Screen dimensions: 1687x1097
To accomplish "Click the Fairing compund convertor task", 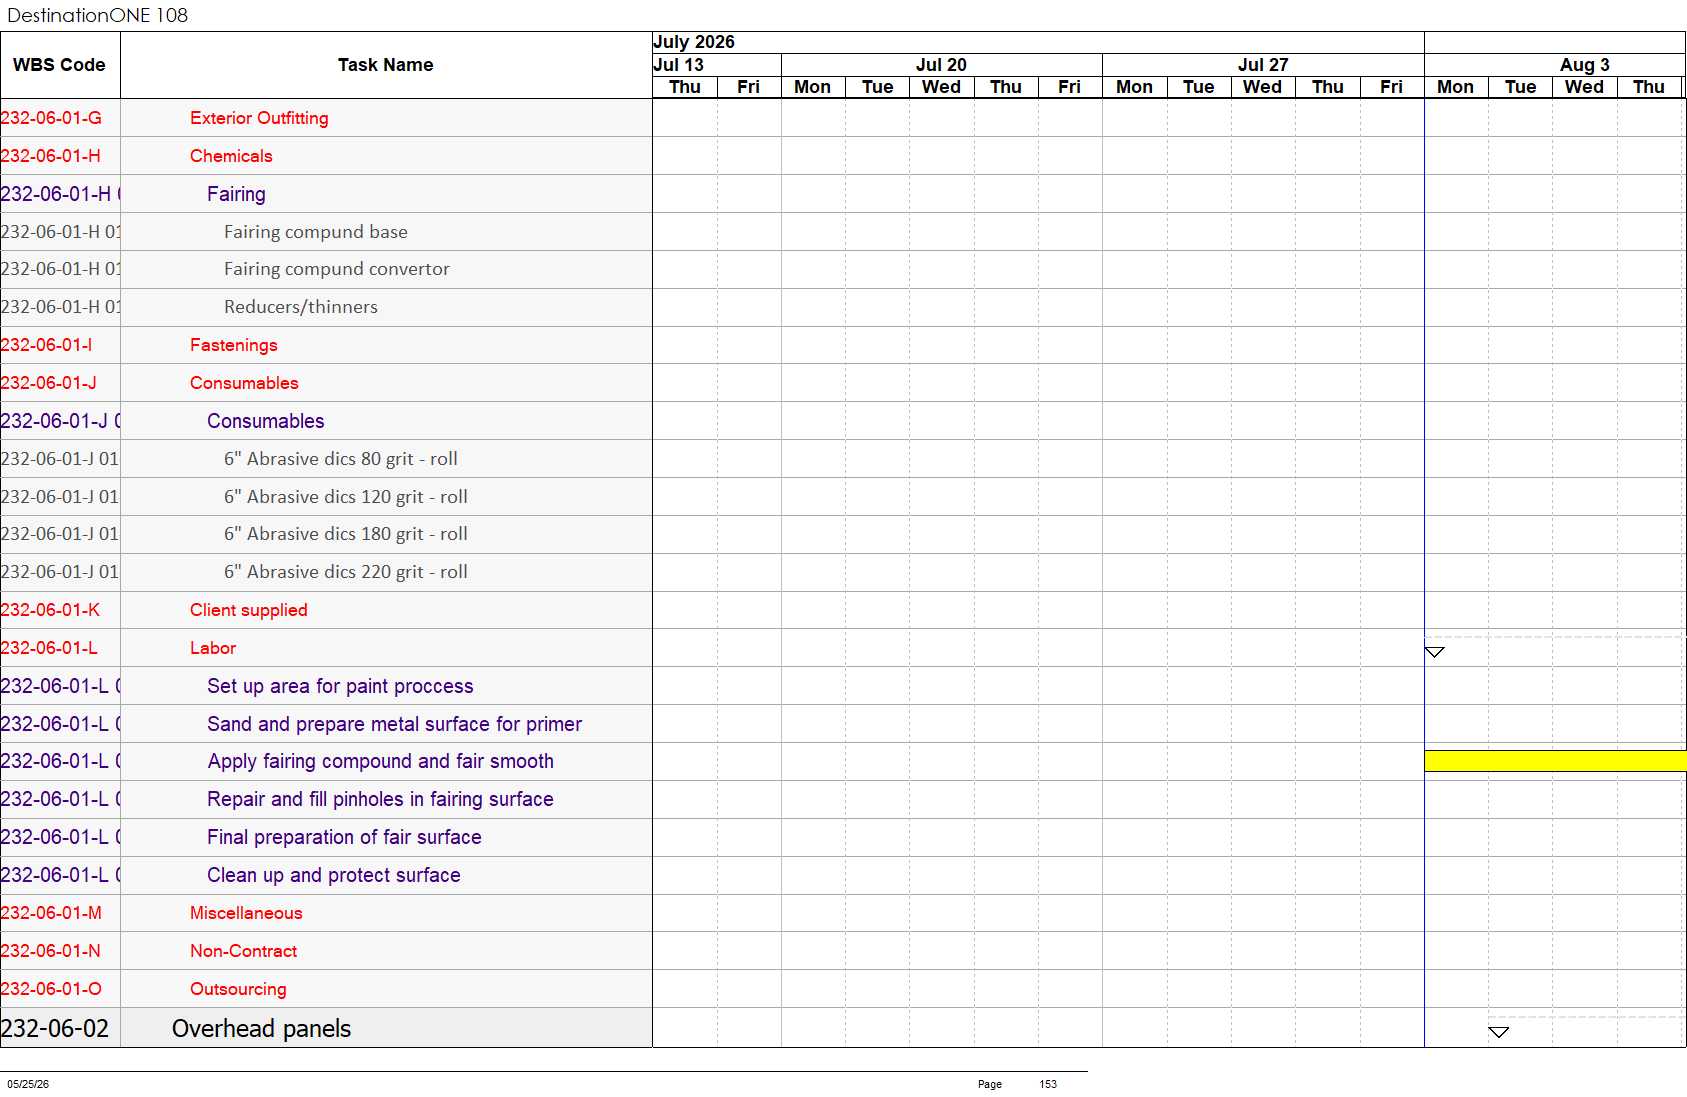I will [x=337, y=269].
